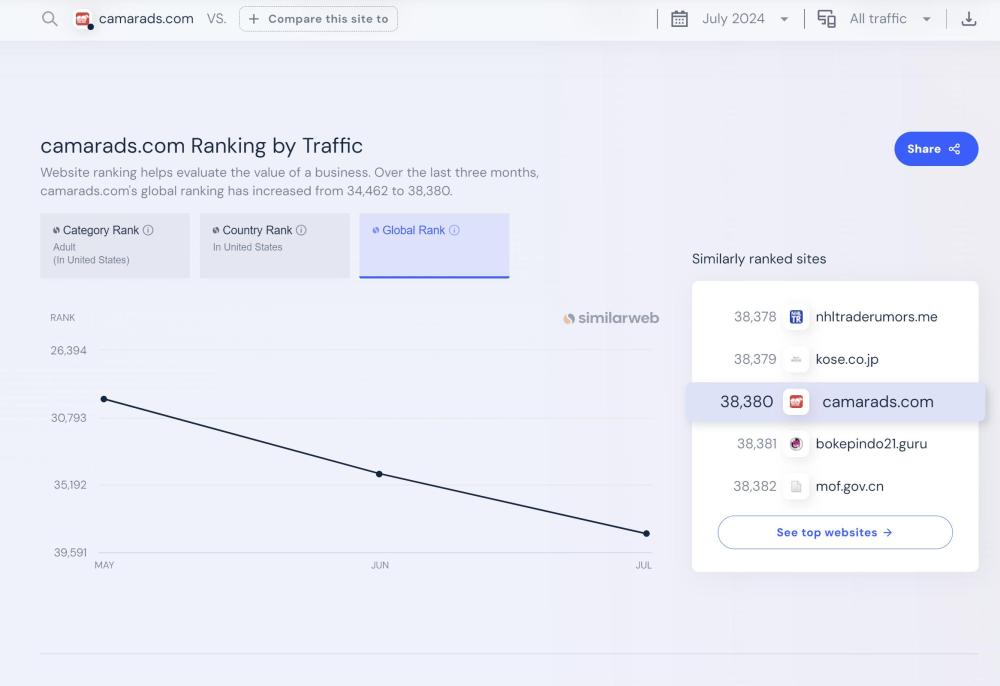
Task: Click the devices icon beside All traffic
Action: [x=827, y=19]
